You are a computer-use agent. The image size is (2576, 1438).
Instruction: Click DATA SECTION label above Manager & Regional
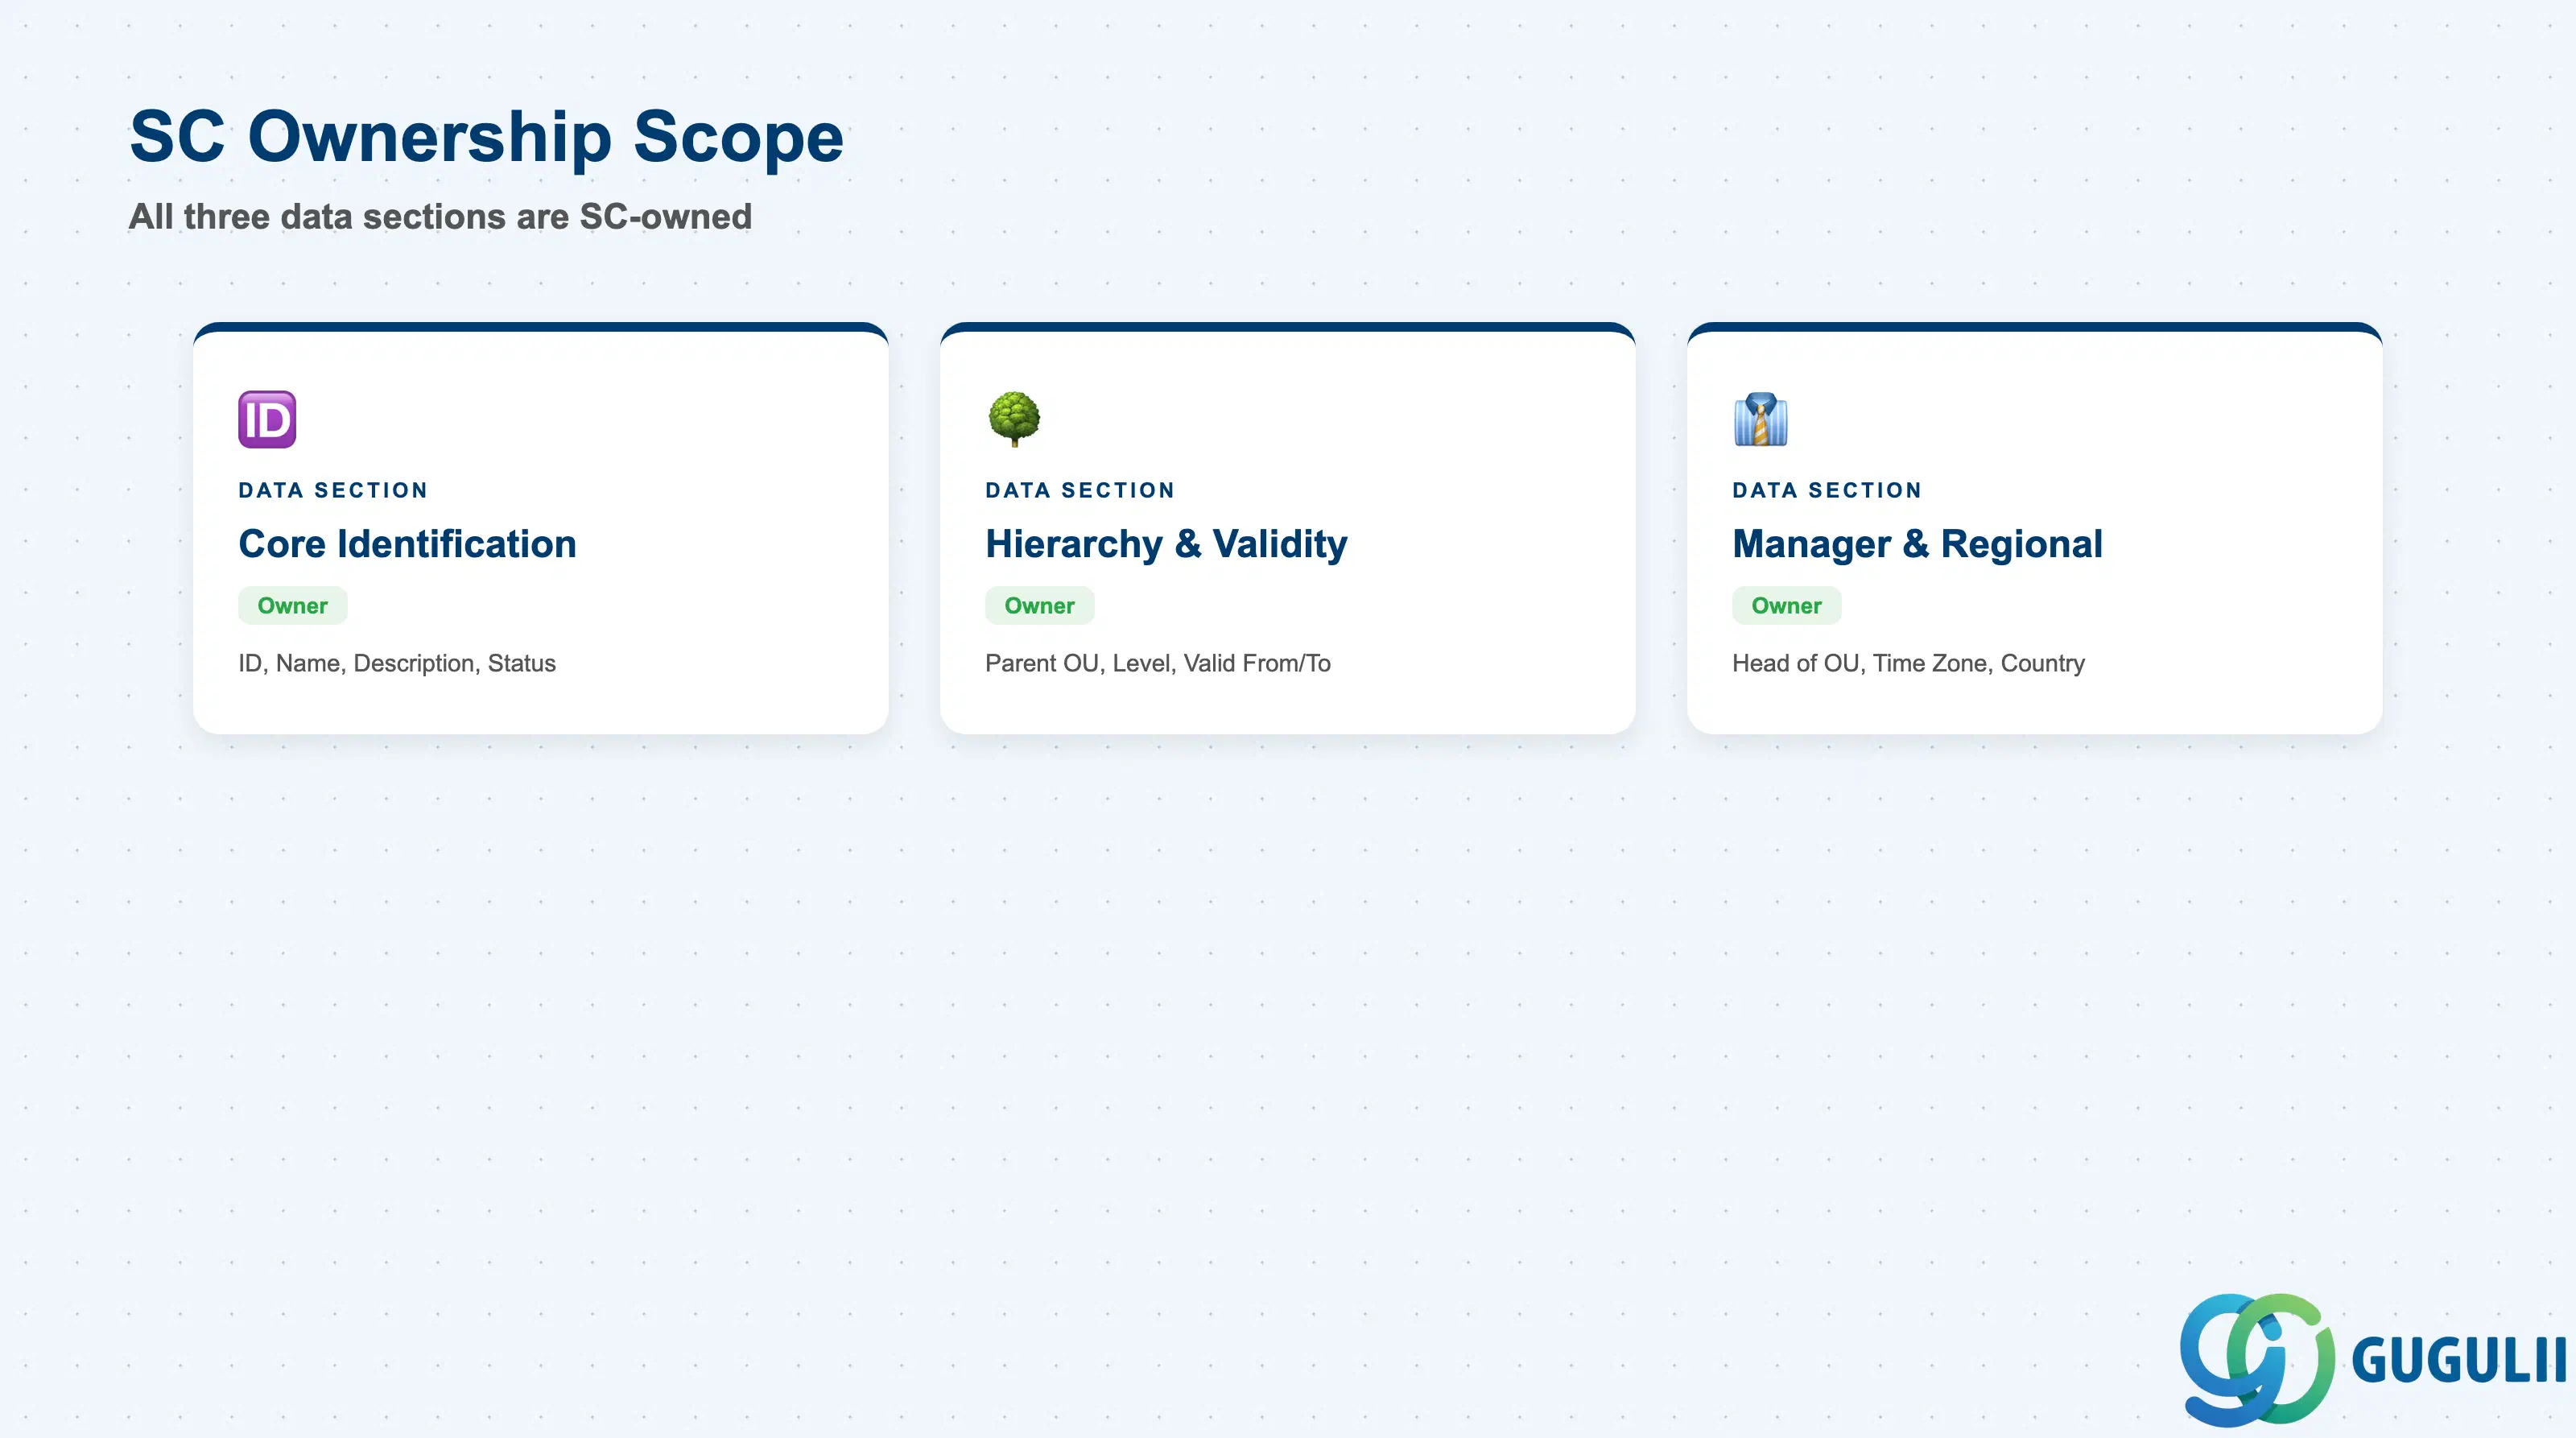1827,490
